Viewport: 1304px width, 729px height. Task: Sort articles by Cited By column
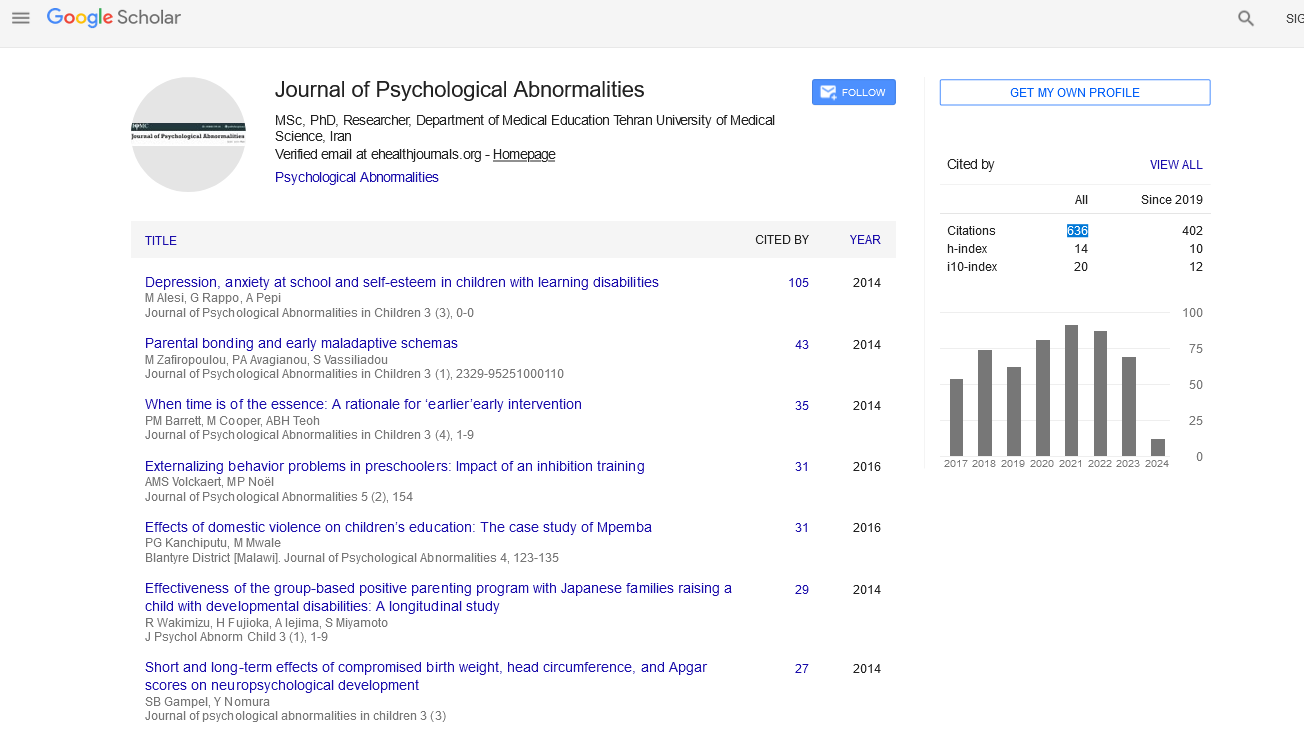(782, 240)
